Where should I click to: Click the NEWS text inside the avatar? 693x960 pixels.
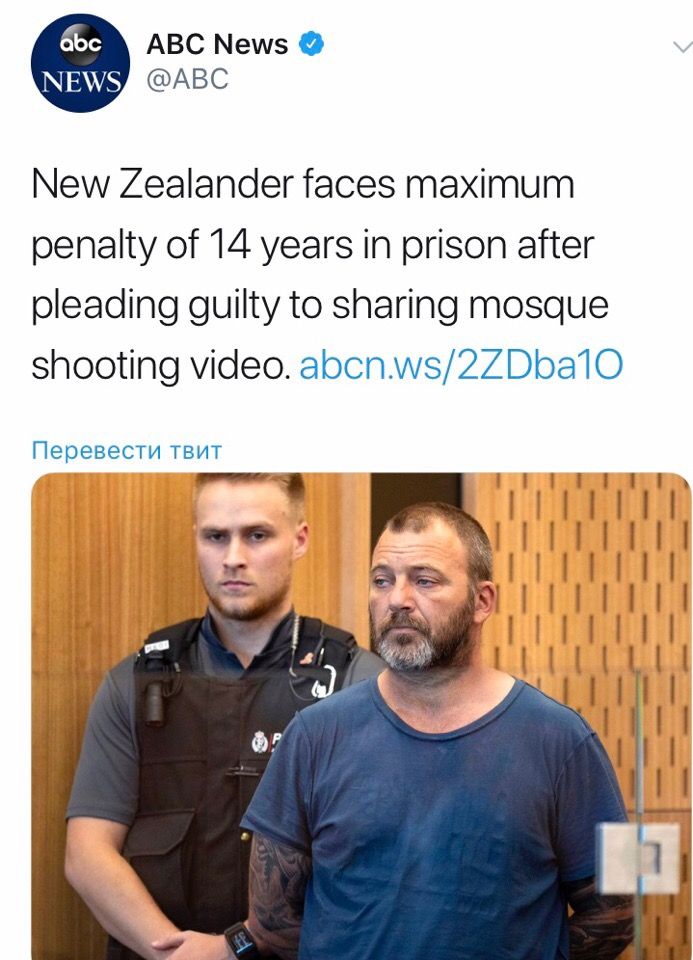click(x=80, y=81)
